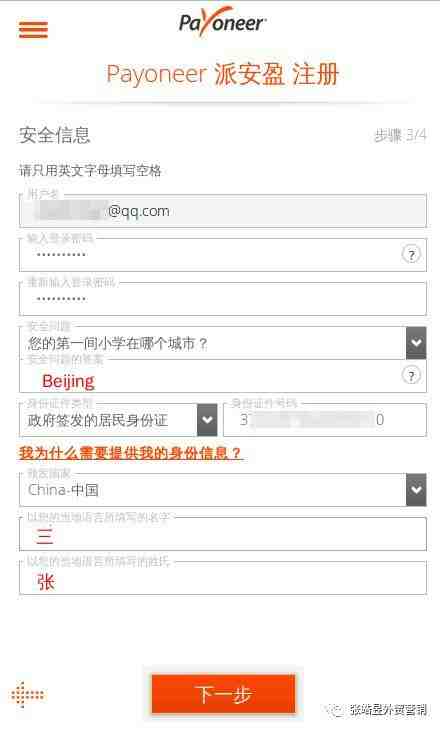The height and width of the screenshot is (729, 440).
Task: Open the 政府签发的居民身份证 ID type selector
Action: 118,420
